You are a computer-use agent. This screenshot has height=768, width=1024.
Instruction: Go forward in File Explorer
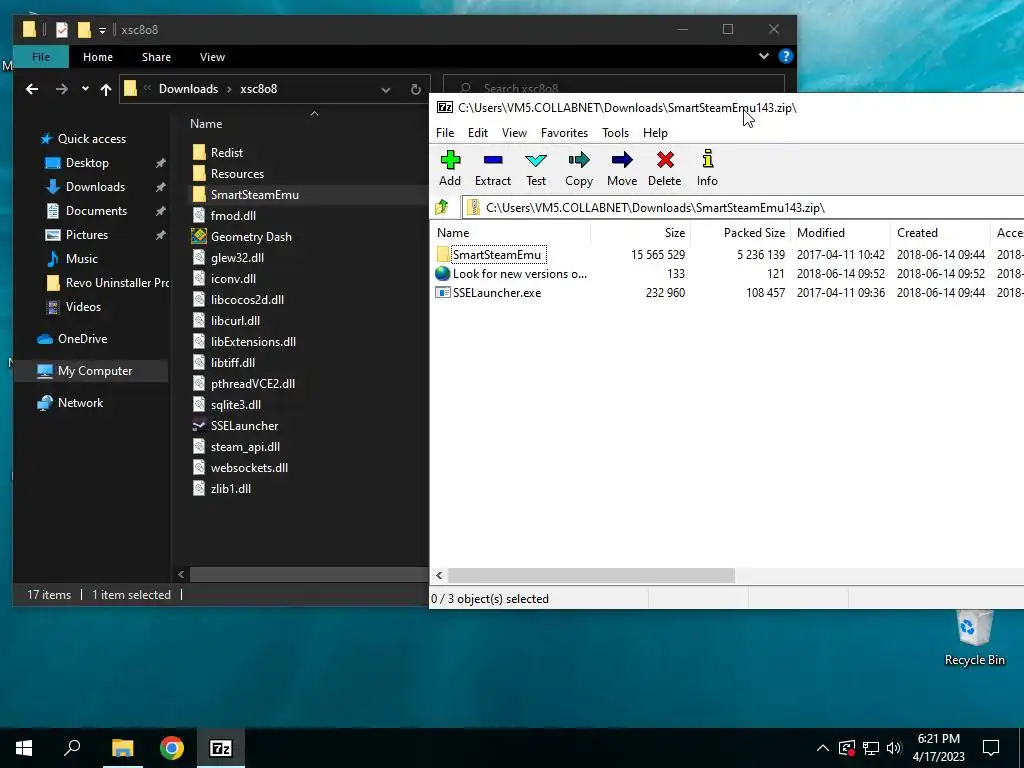pyautogui.click(x=62, y=89)
